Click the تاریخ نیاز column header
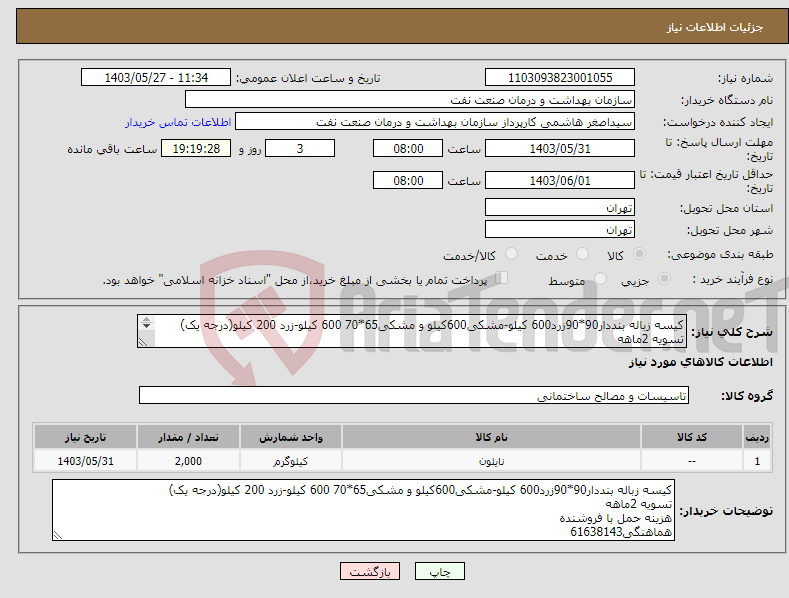Viewport: 789px width, 598px height. 85,437
